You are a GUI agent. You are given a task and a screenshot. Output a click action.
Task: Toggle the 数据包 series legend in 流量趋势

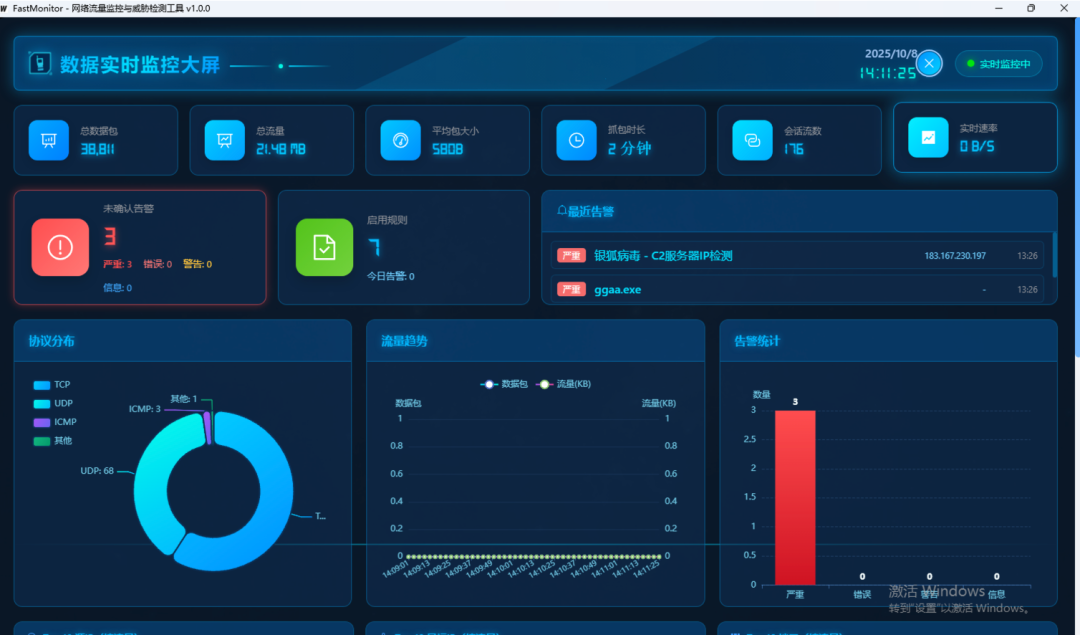(x=504, y=384)
